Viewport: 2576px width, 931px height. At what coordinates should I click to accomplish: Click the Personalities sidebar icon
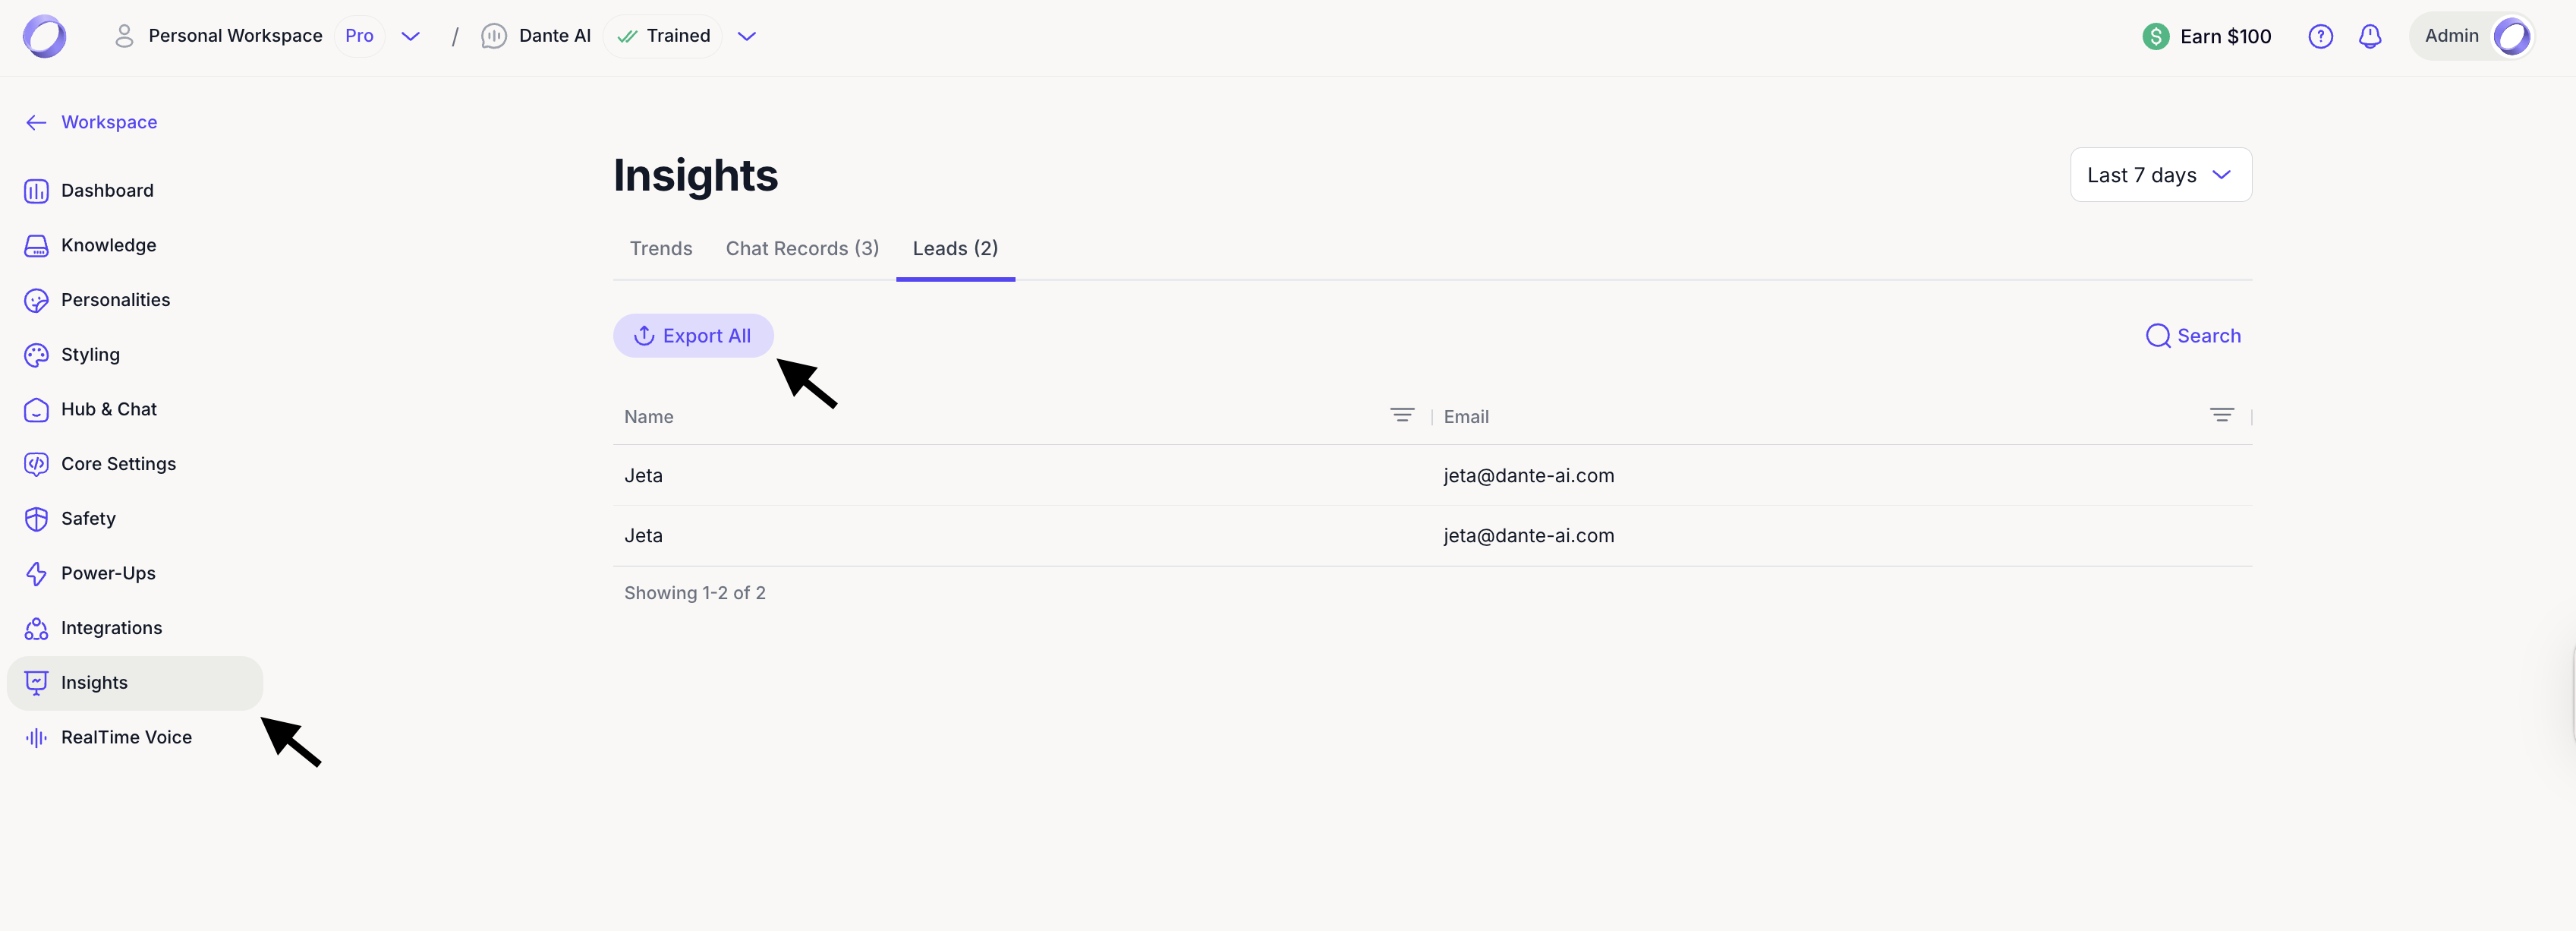pos(36,300)
